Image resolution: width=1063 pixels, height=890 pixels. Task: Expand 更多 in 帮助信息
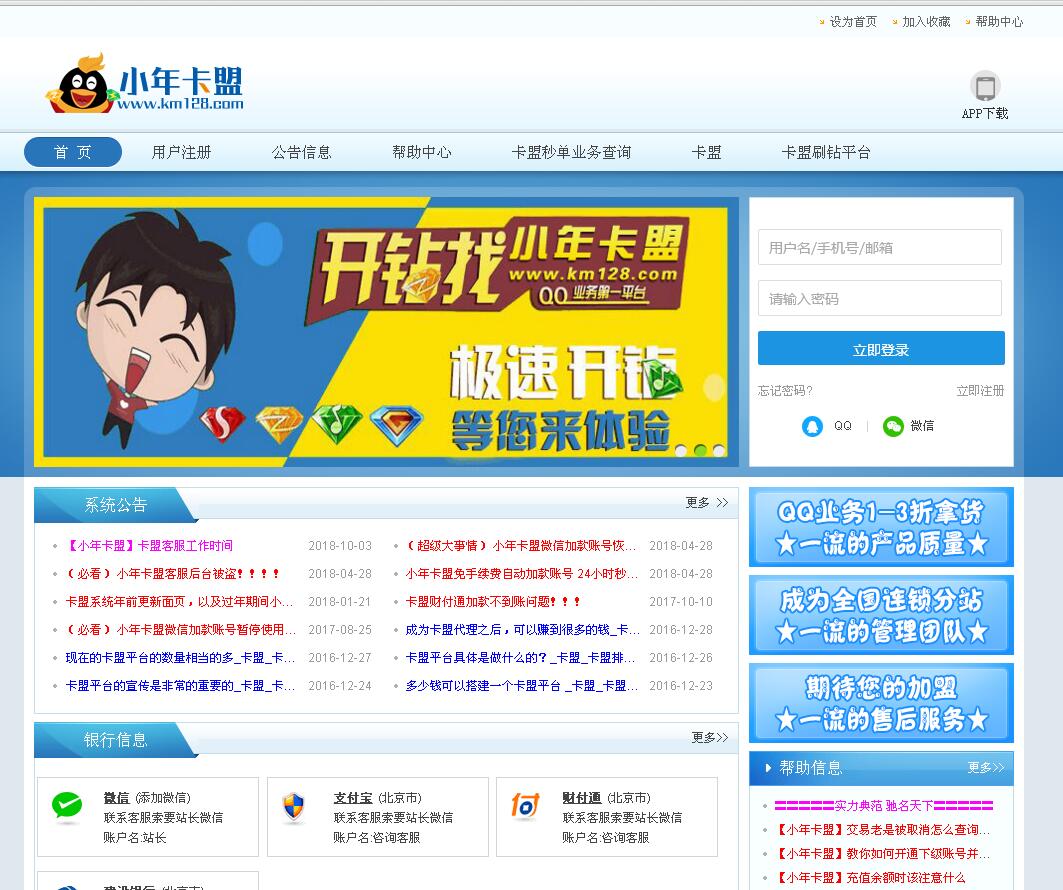985,767
